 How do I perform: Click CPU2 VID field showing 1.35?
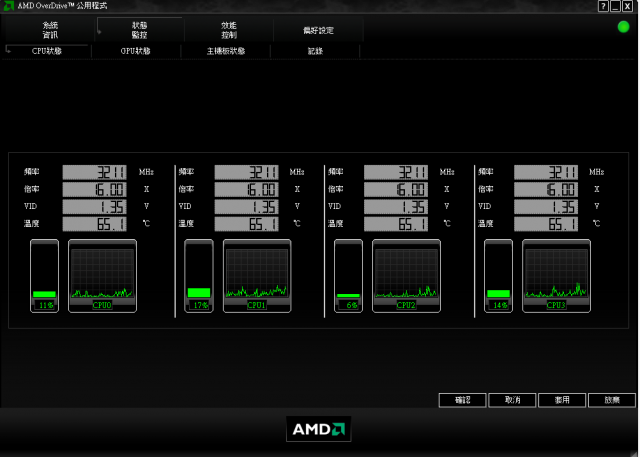[396, 206]
